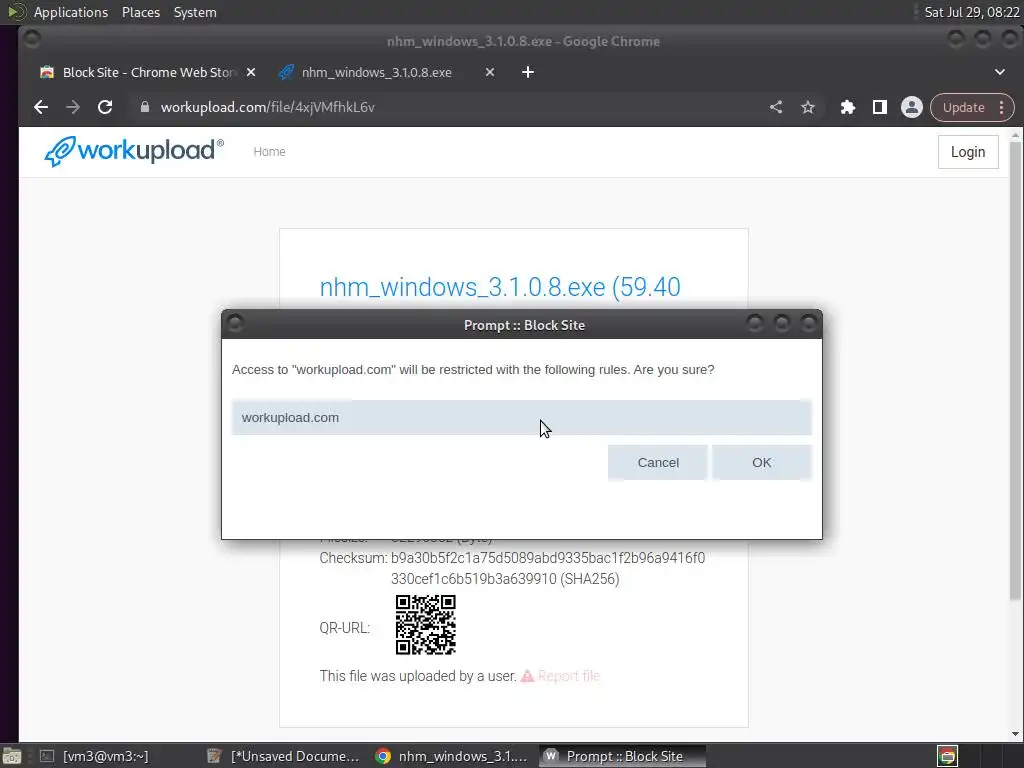The width and height of the screenshot is (1024, 768).
Task: Click the nhm_windows tab favicon
Action: [x=286, y=72]
